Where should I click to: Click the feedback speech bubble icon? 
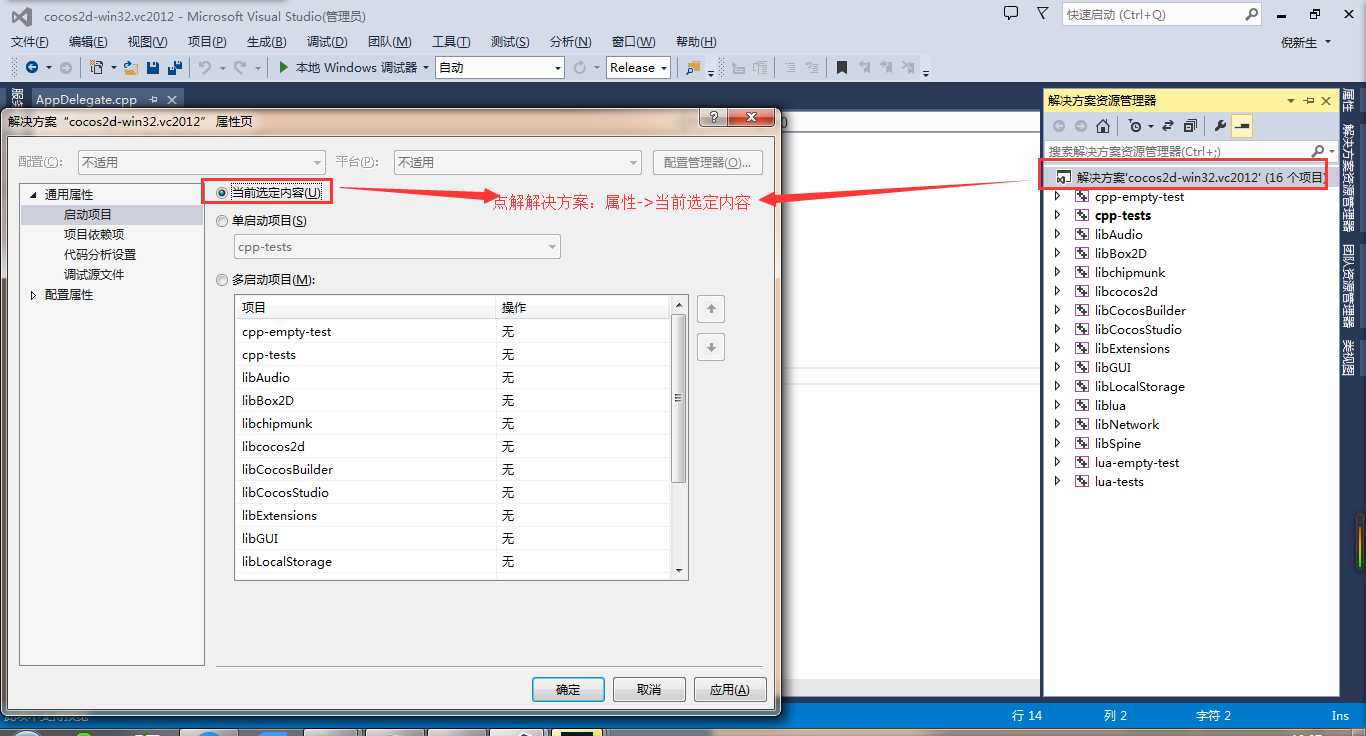[x=1011, y=14]
